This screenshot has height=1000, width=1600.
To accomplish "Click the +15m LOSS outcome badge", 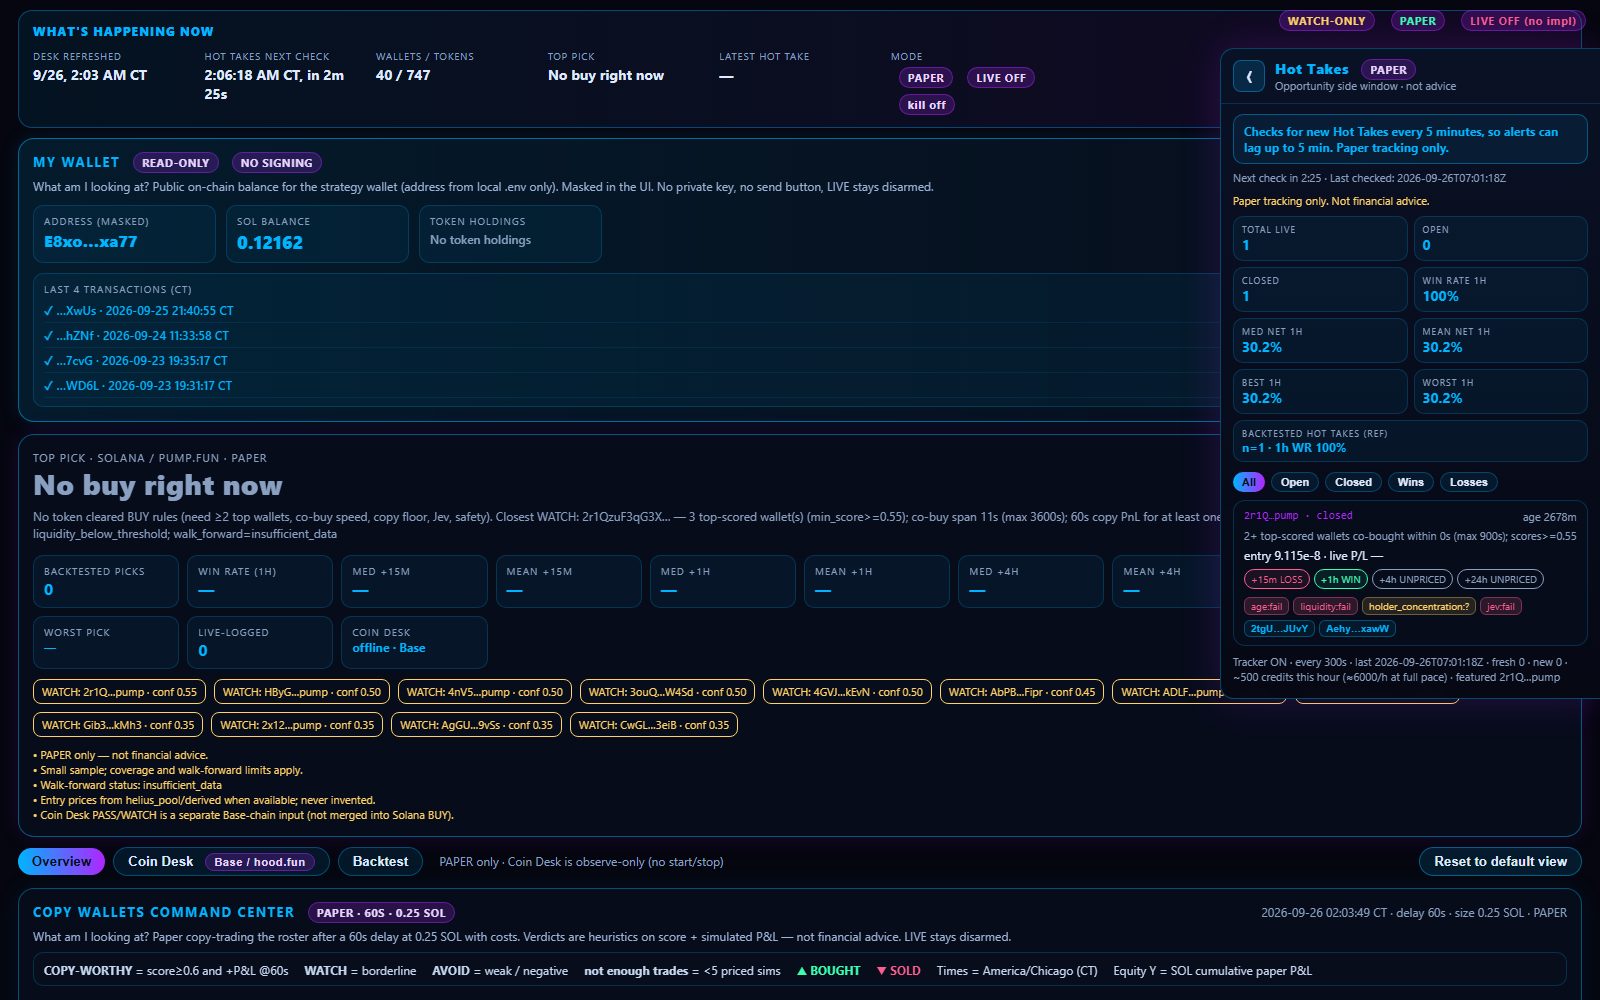I will click(x=1277, y=579).
